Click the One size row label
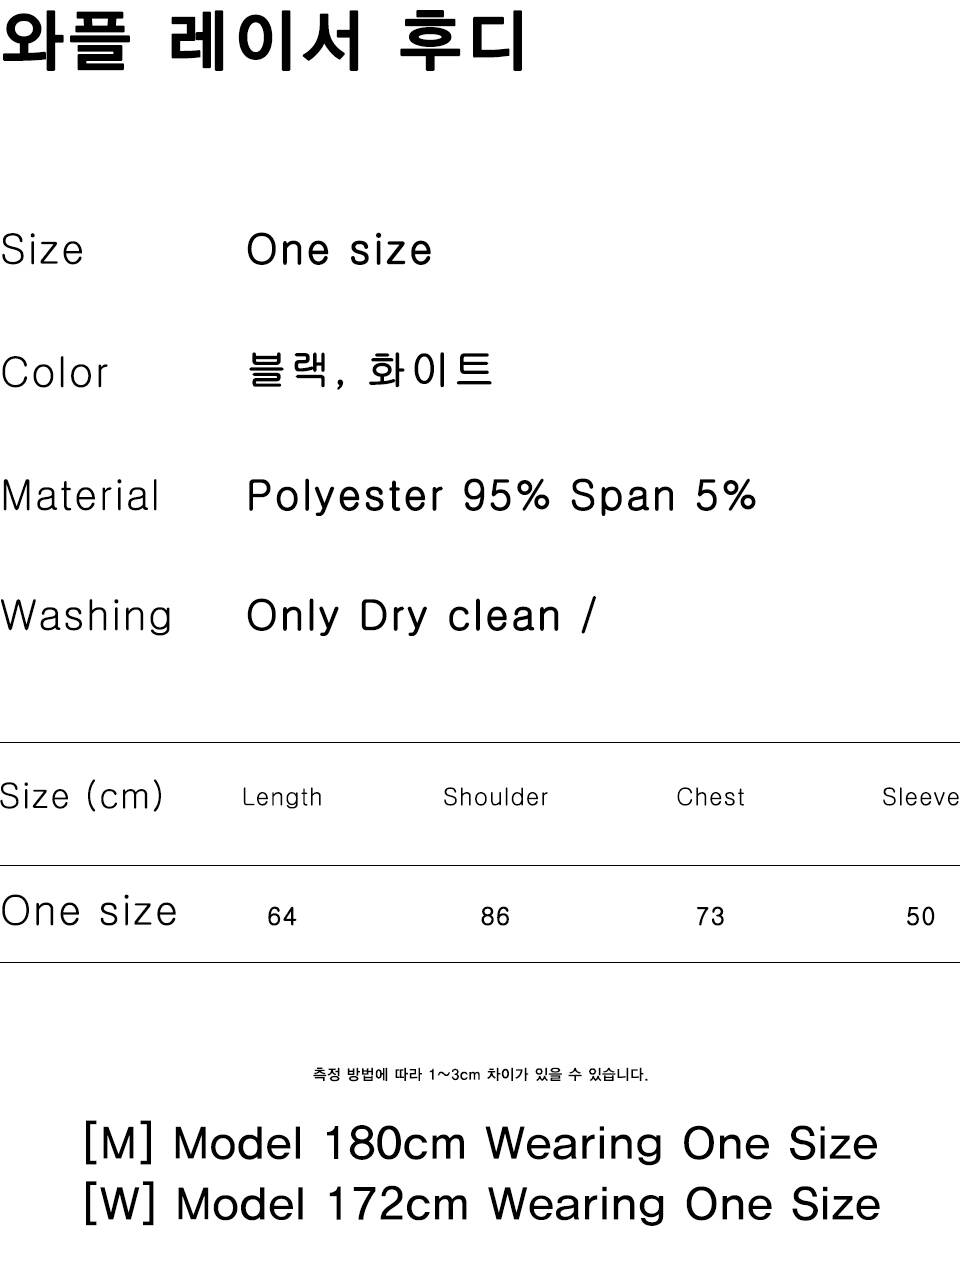Image resolution: width=960 pixels, height=1280 pixels. [x=89, y=911]
